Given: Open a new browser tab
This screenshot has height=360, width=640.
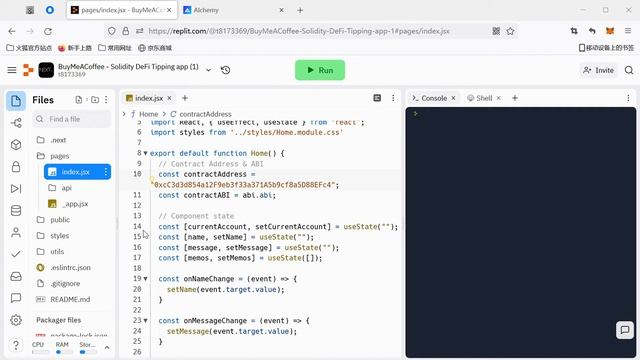Looking at the screenshot, I should click(x=300, y=10).
